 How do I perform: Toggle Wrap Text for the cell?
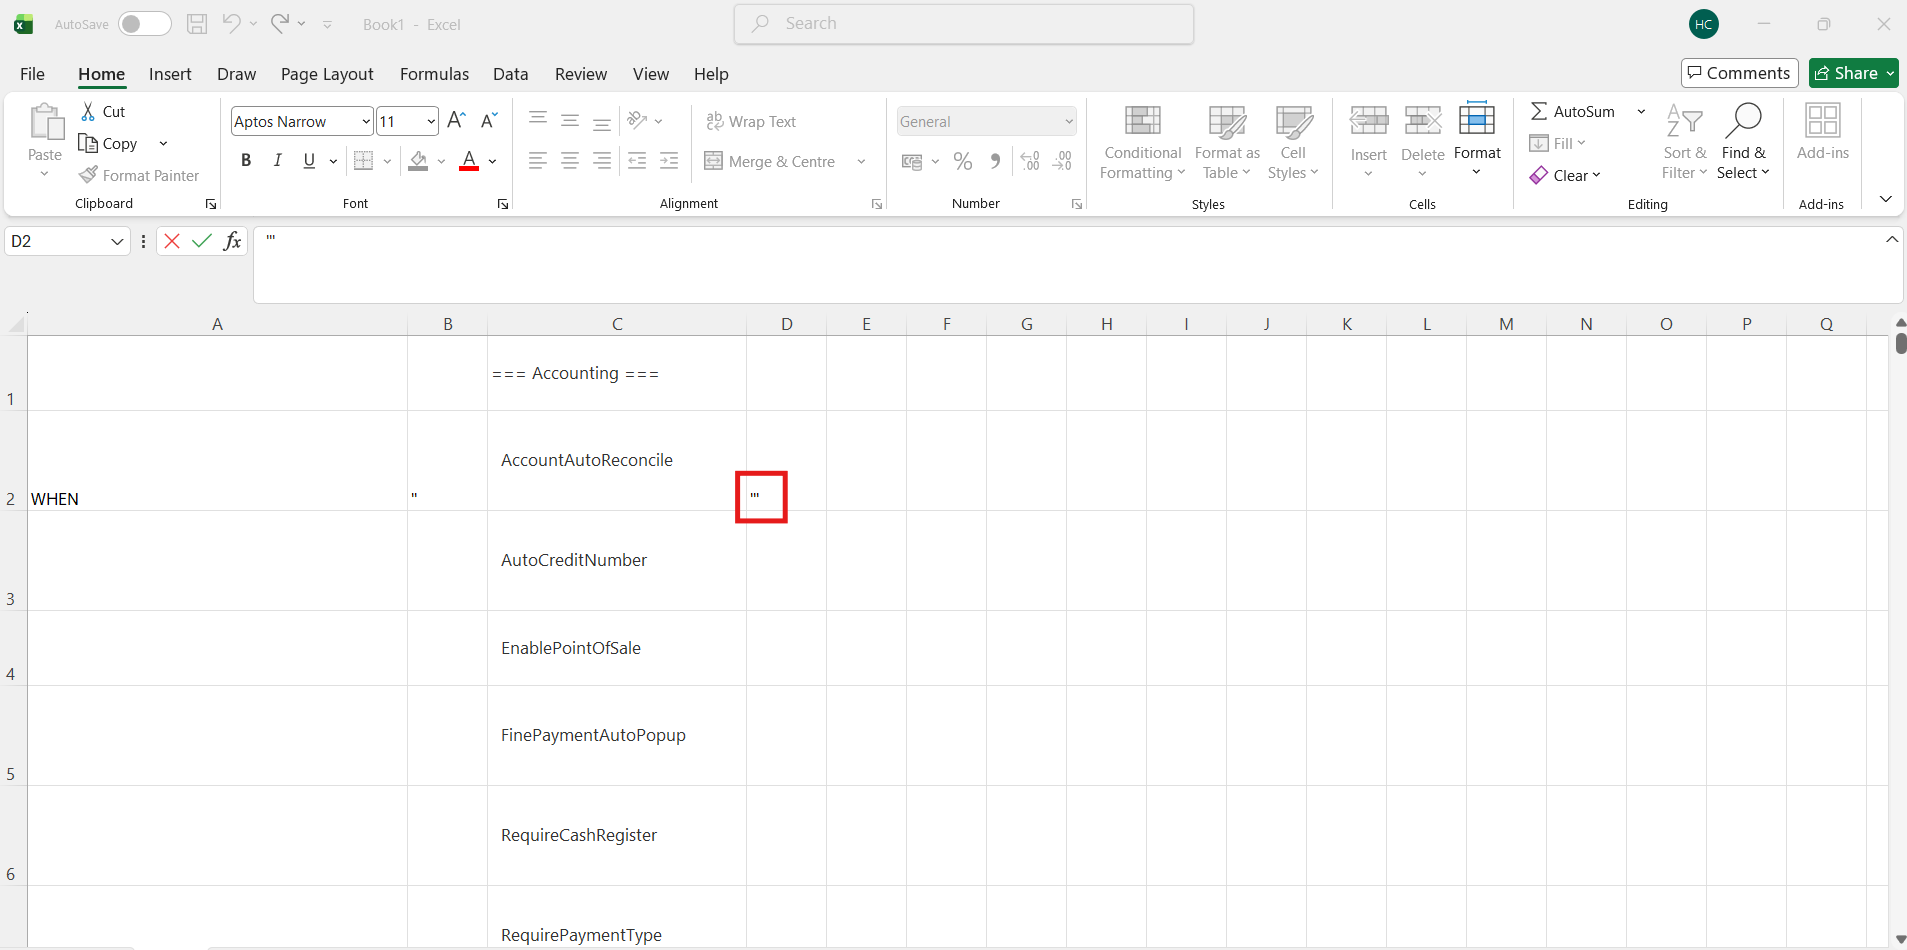[751, 121]
